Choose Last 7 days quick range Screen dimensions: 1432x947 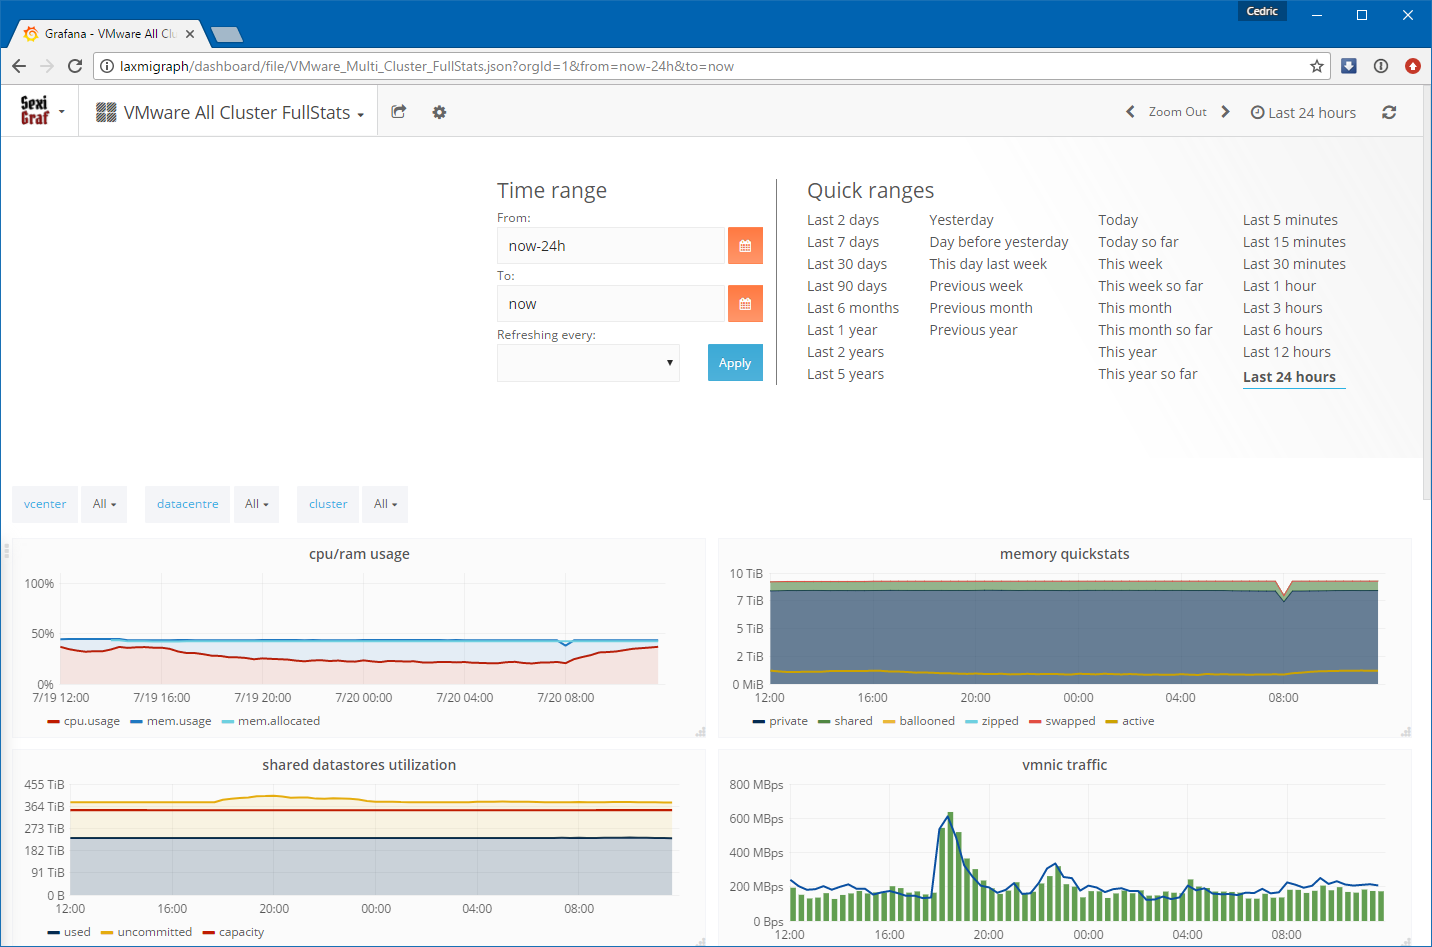coord(843,242)
